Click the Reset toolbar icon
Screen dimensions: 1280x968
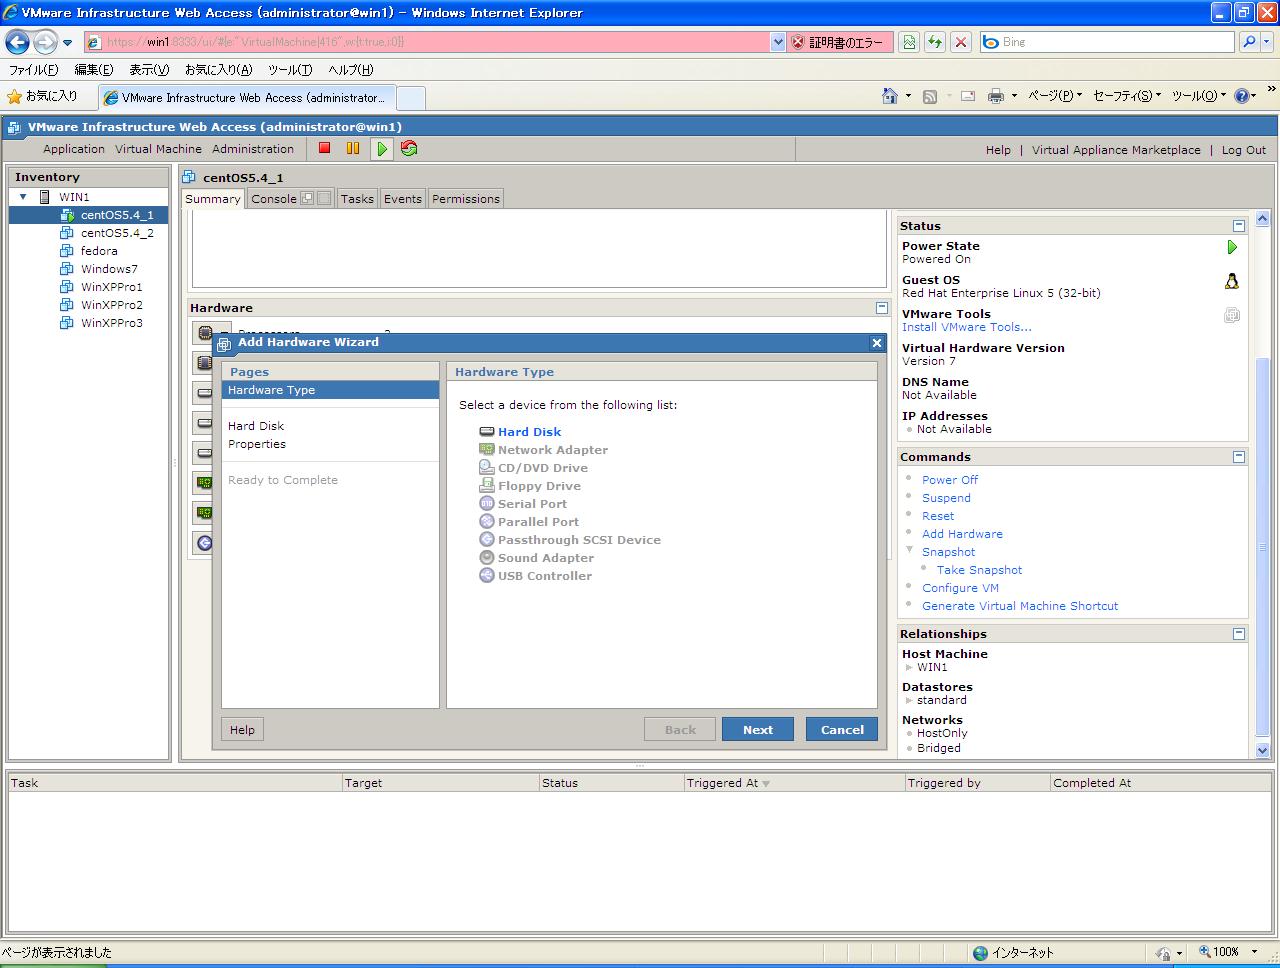pos(409,148)
